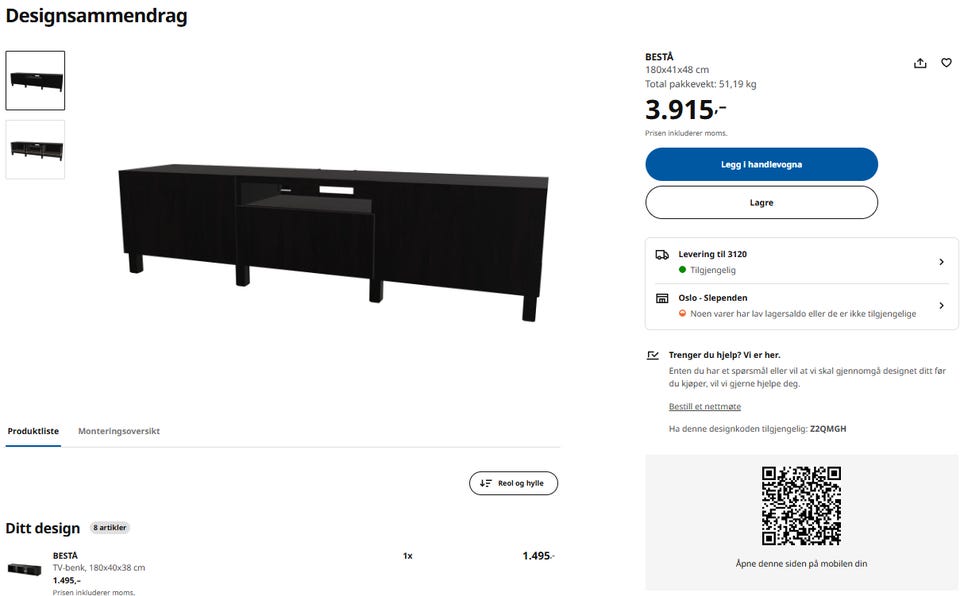The image size is (960, 596).
Task: Click Legg i handlevogna button
Action: 761,164
